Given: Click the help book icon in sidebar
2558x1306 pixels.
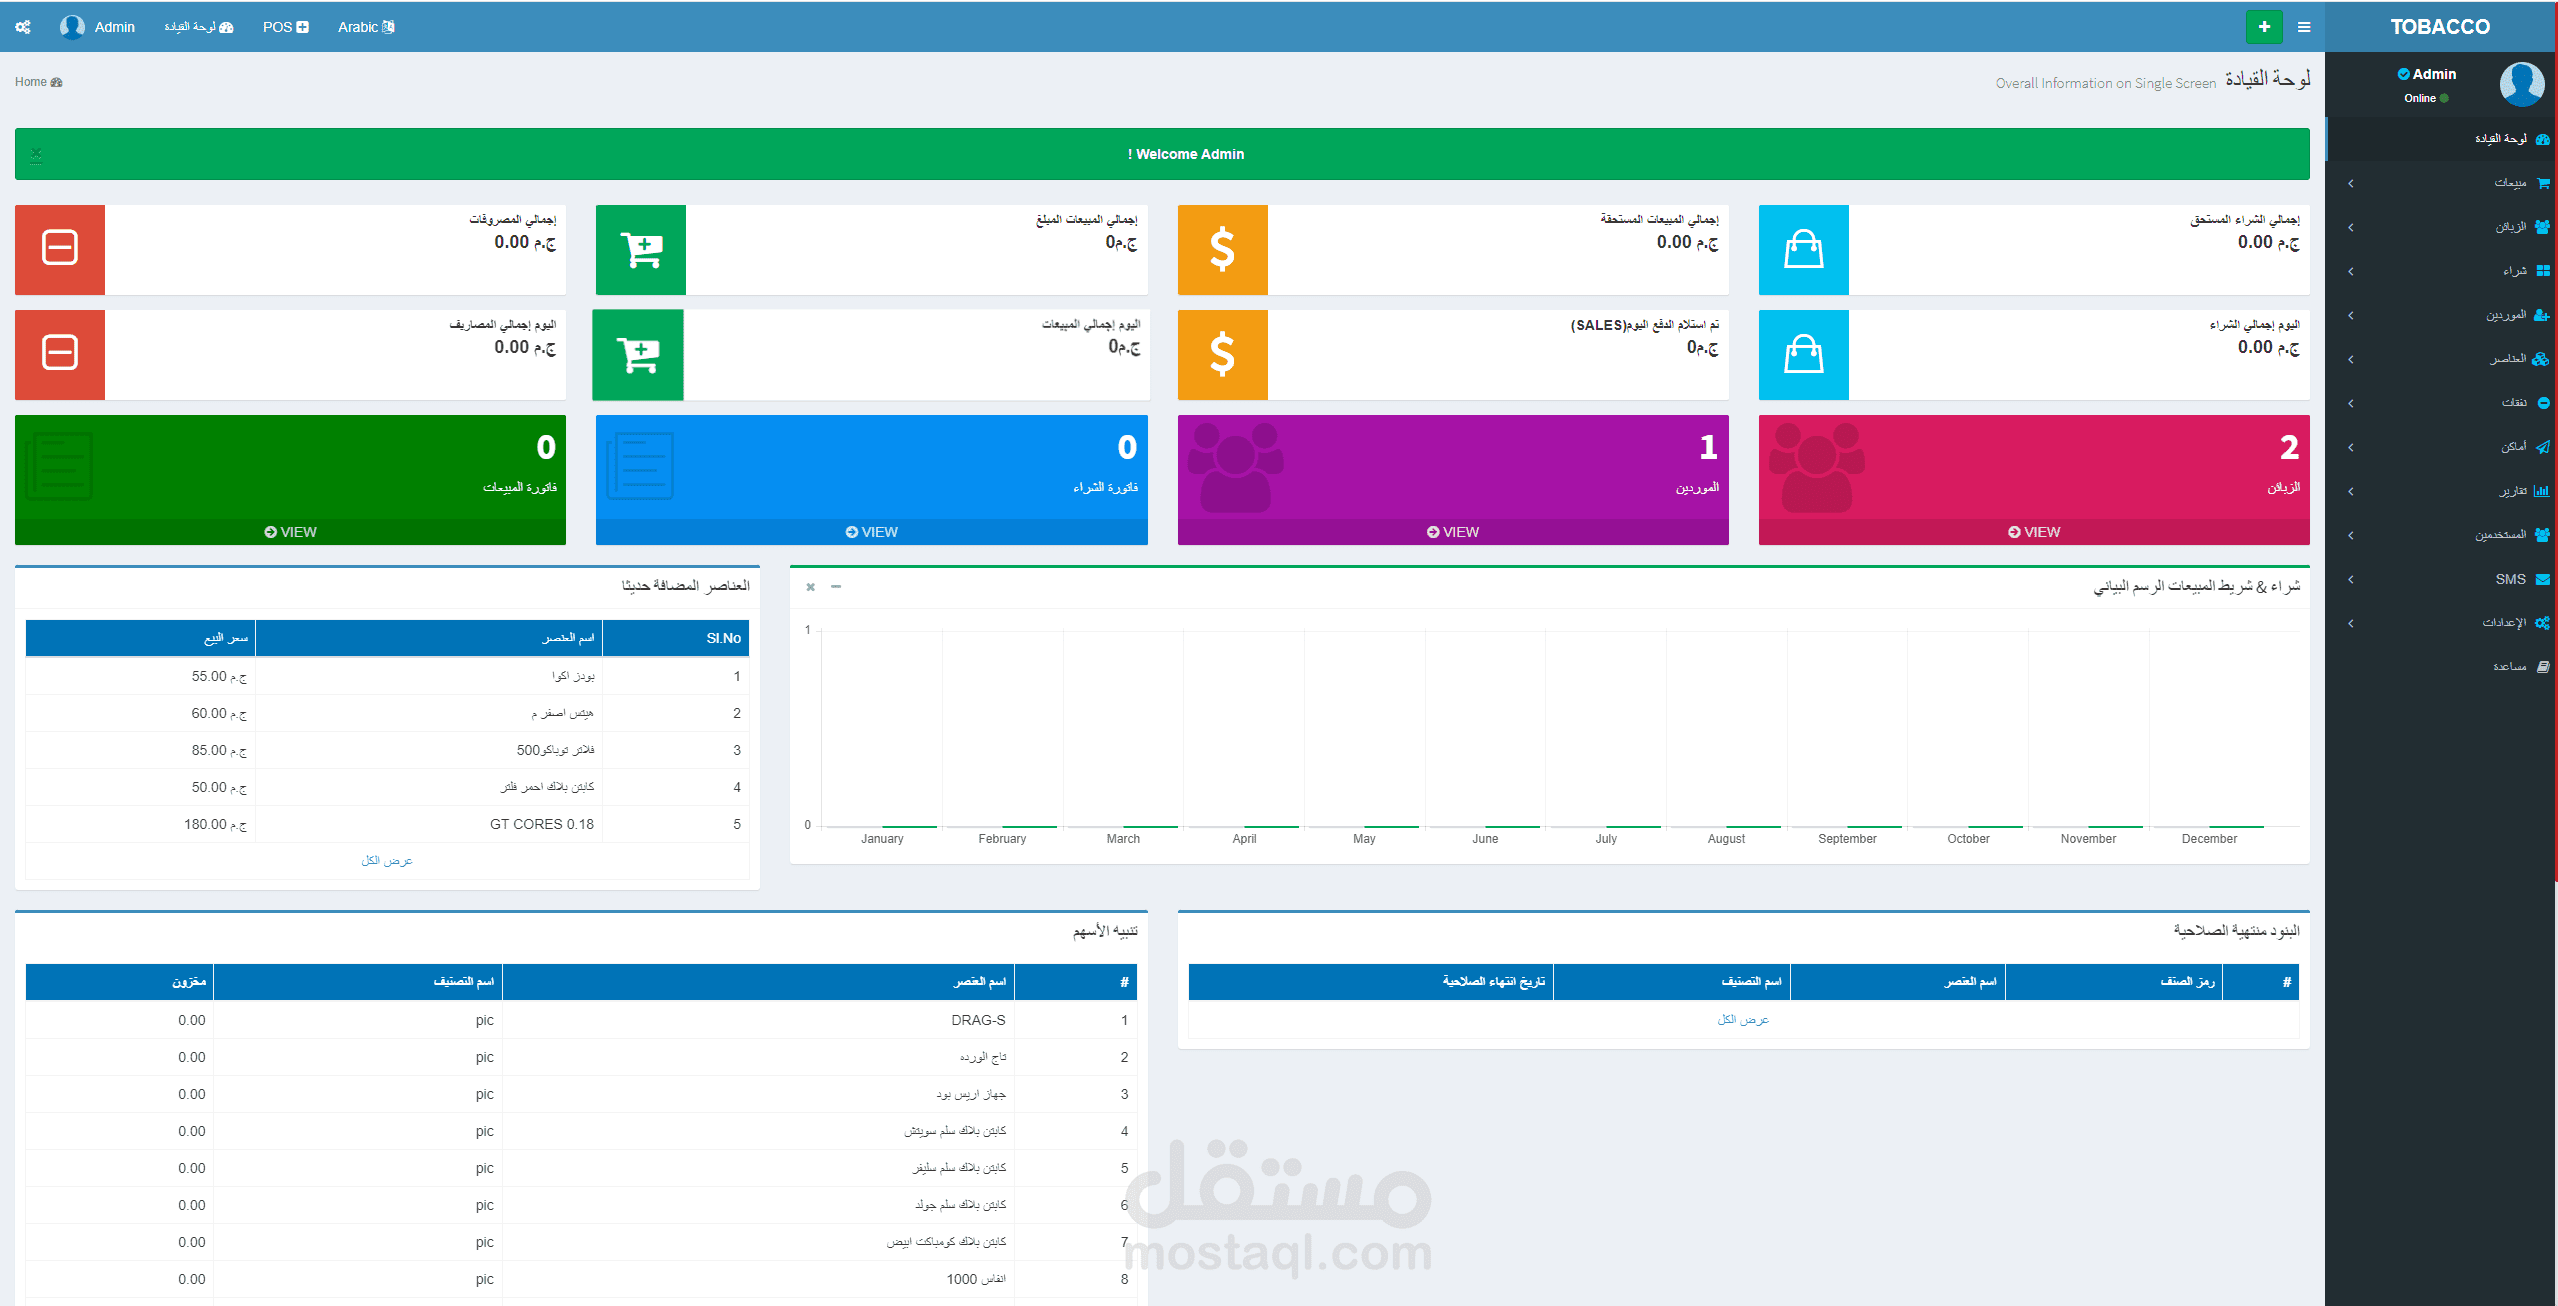Looking at the screenshot, I should pyautogui.click(x=2542, y=667).
